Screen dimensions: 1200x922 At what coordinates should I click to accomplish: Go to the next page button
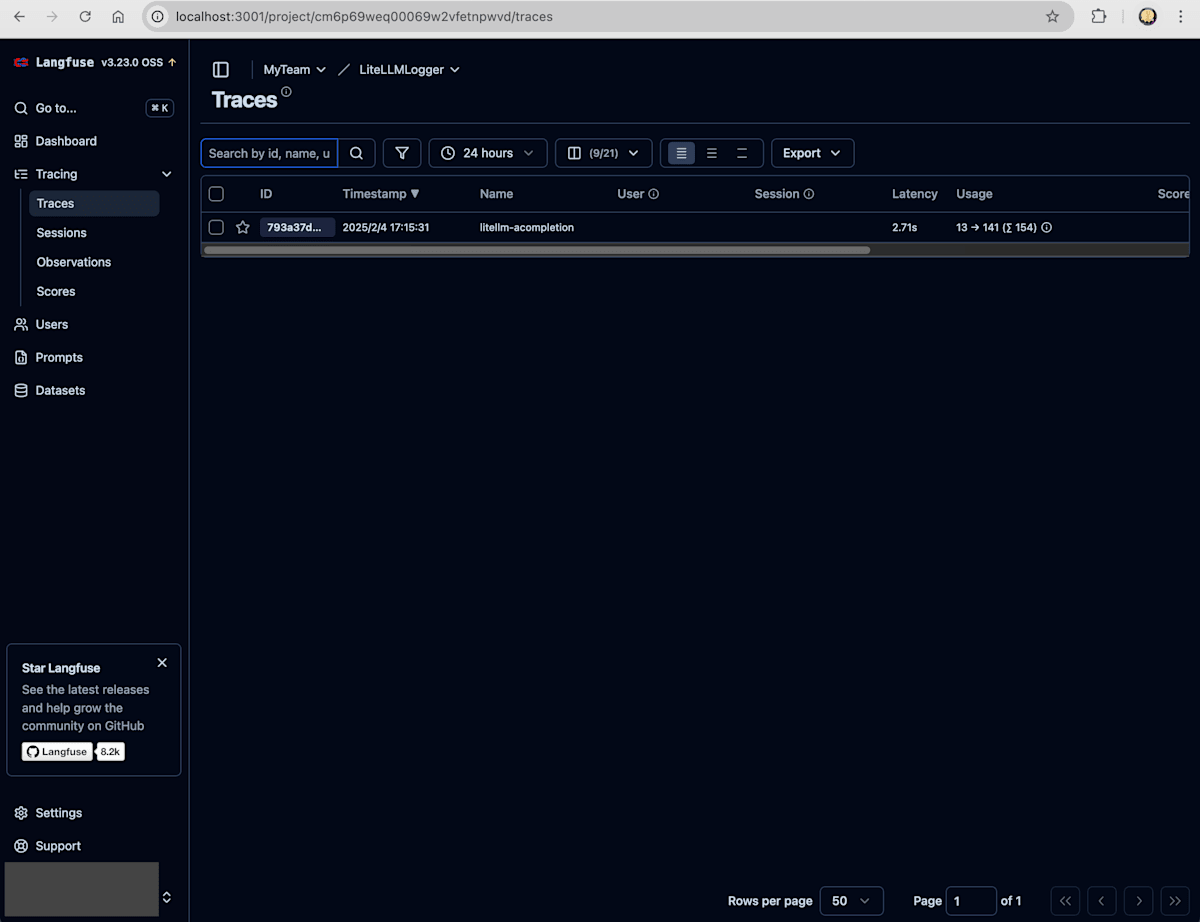click(1138, 901)
